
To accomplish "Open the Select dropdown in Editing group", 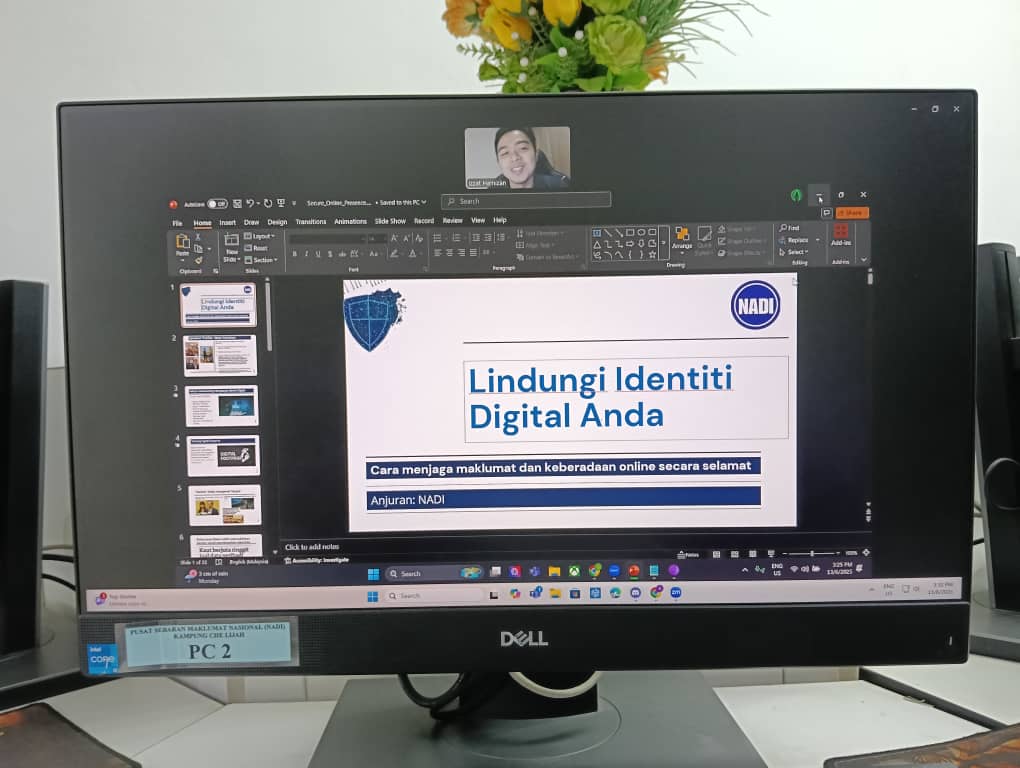I will [794, 252].
